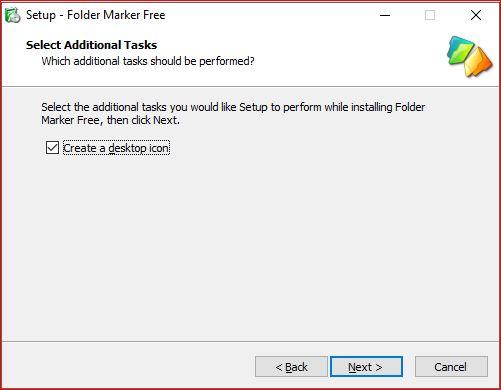Cancel the Folder Marker Free setup
The height and width of the screenshot is (390, 501).
451,367
